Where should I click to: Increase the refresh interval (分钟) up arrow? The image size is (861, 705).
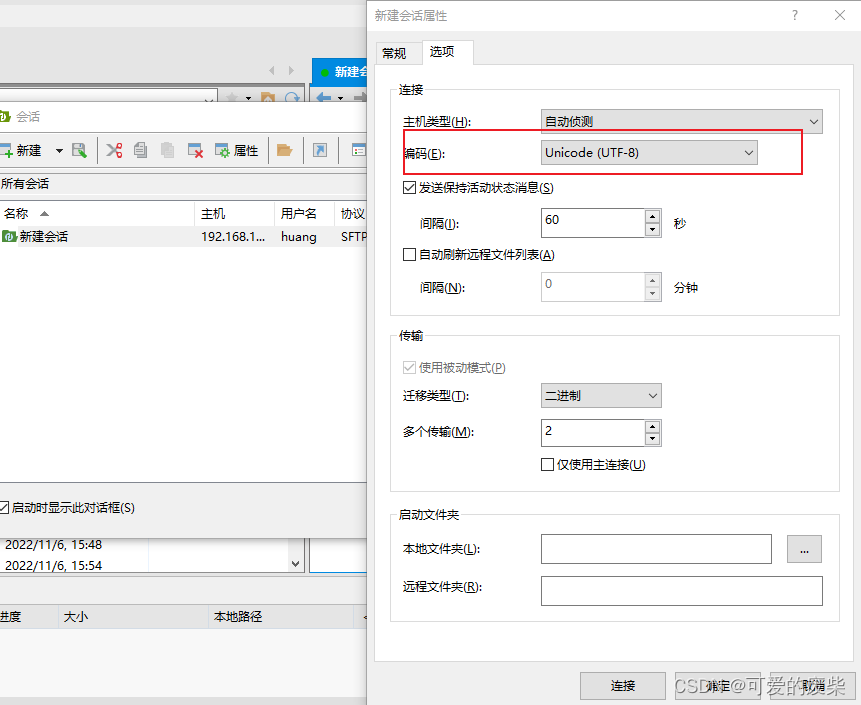(652, 280)
